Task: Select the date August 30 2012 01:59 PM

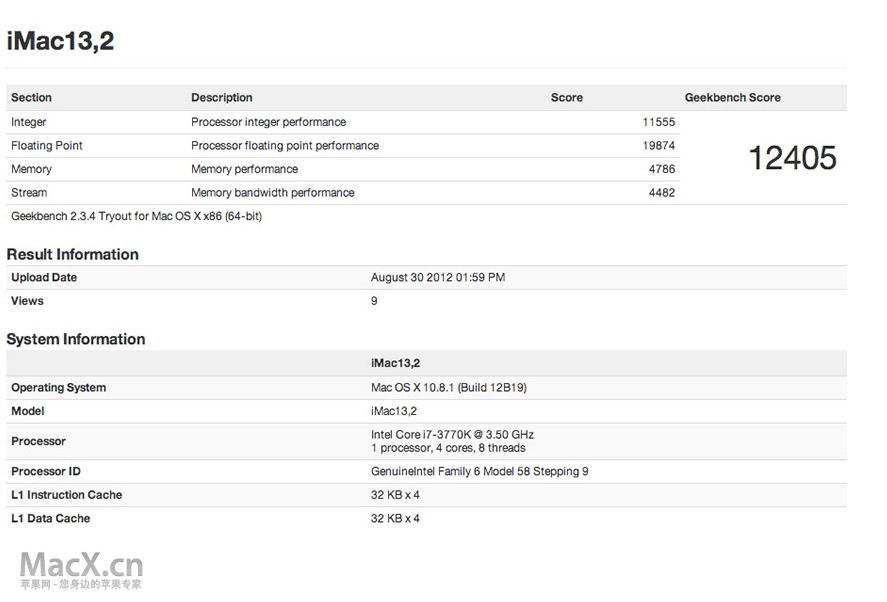Action: 438,278
